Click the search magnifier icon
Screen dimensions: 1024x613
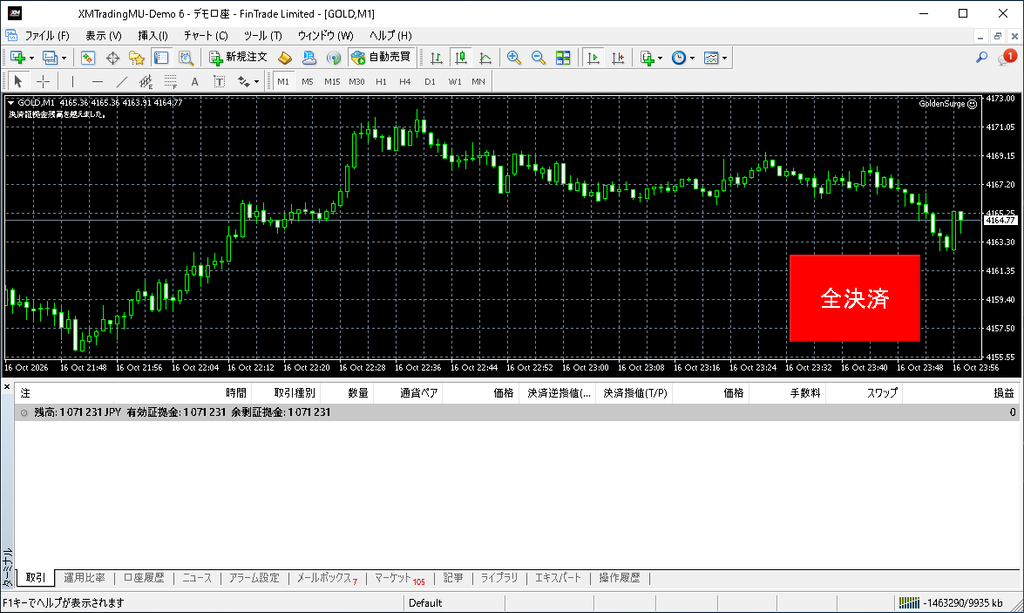[x=982, y=58]
